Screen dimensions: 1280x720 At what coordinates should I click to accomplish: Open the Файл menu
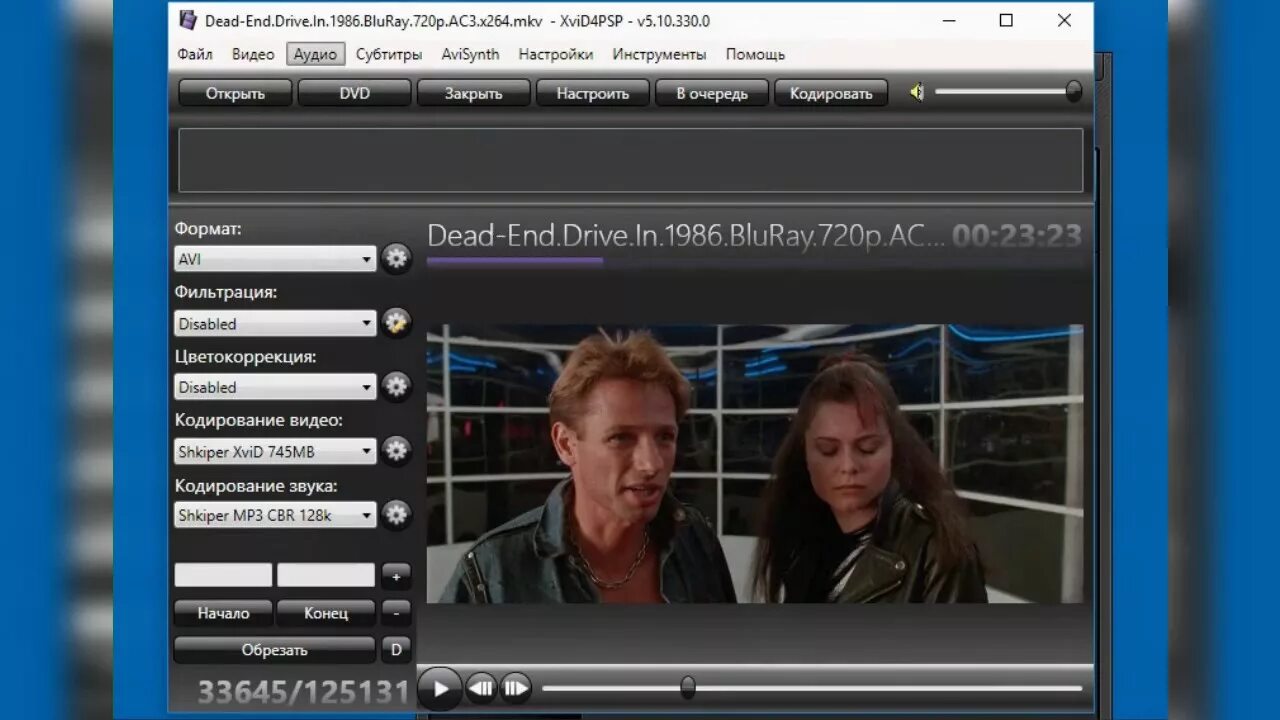tap(195, 54)
